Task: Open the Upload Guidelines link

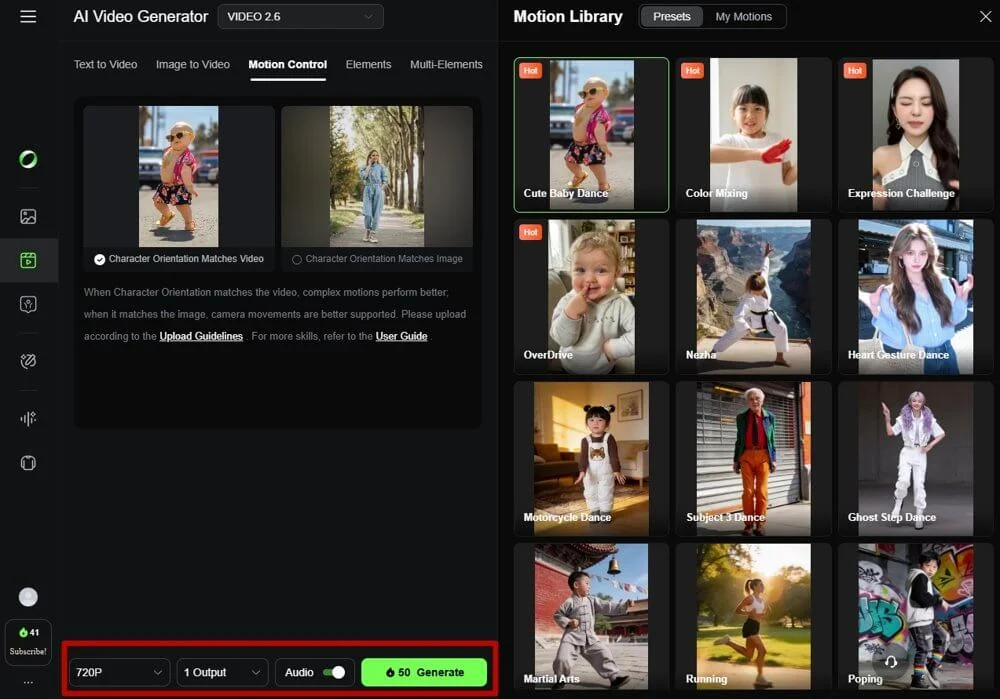Action: coord(201,337)
